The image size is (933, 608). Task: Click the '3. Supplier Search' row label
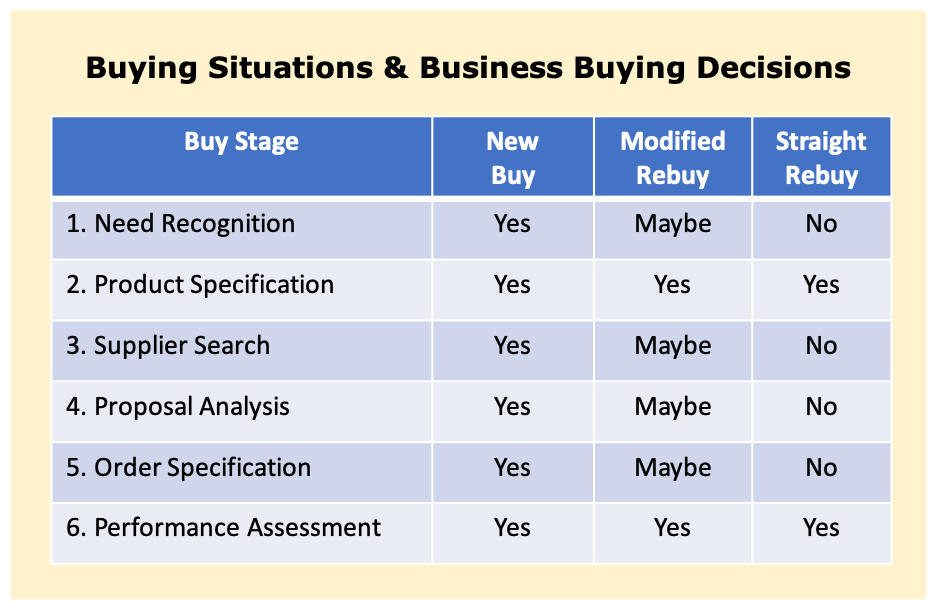[168, 346]
